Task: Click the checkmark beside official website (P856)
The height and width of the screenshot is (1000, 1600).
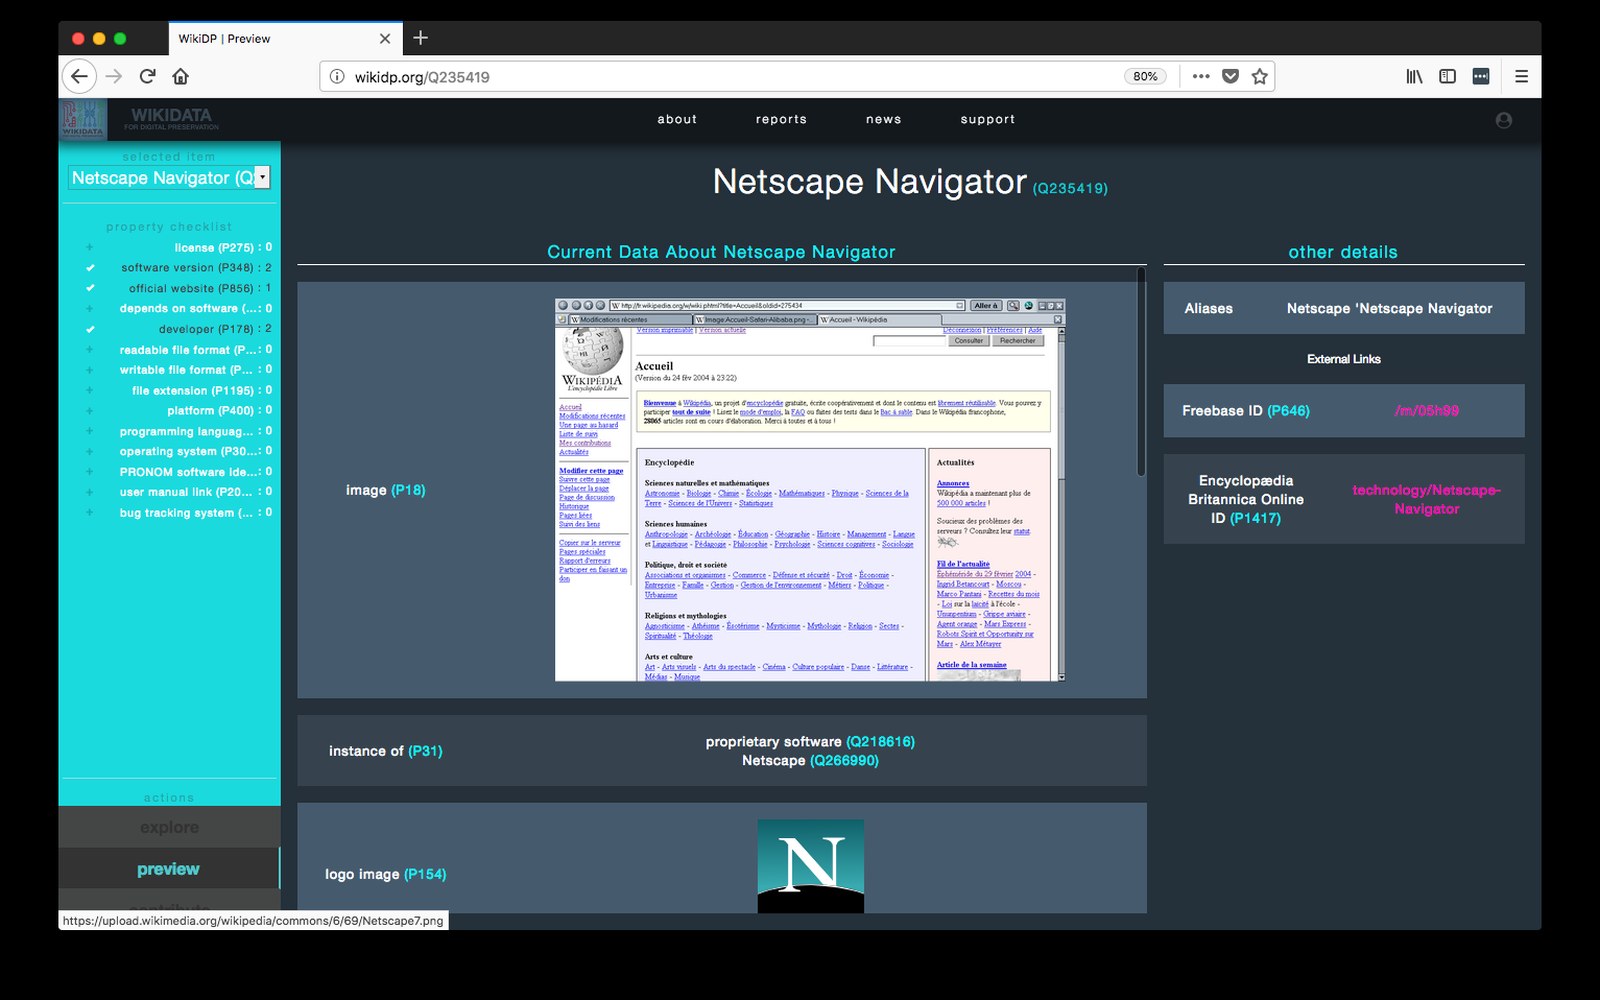Action: click(x=90, y=288)
